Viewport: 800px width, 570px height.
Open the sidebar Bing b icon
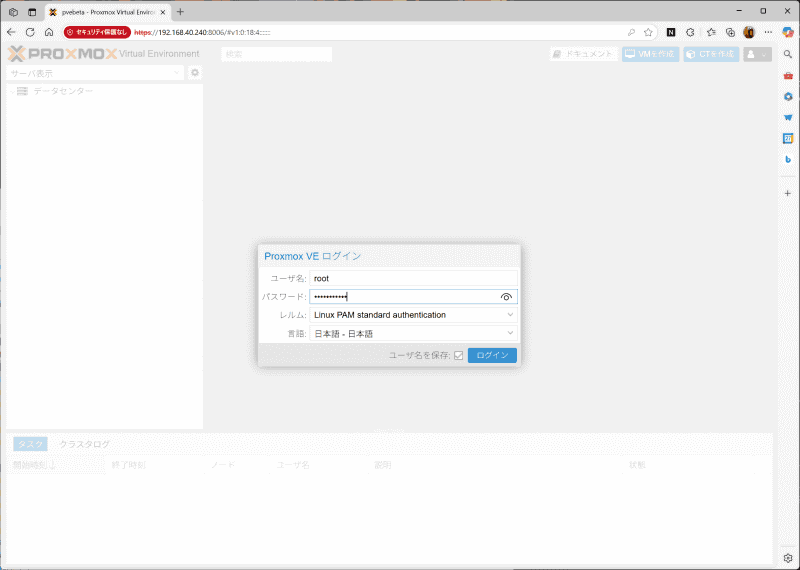pos(788,159)
